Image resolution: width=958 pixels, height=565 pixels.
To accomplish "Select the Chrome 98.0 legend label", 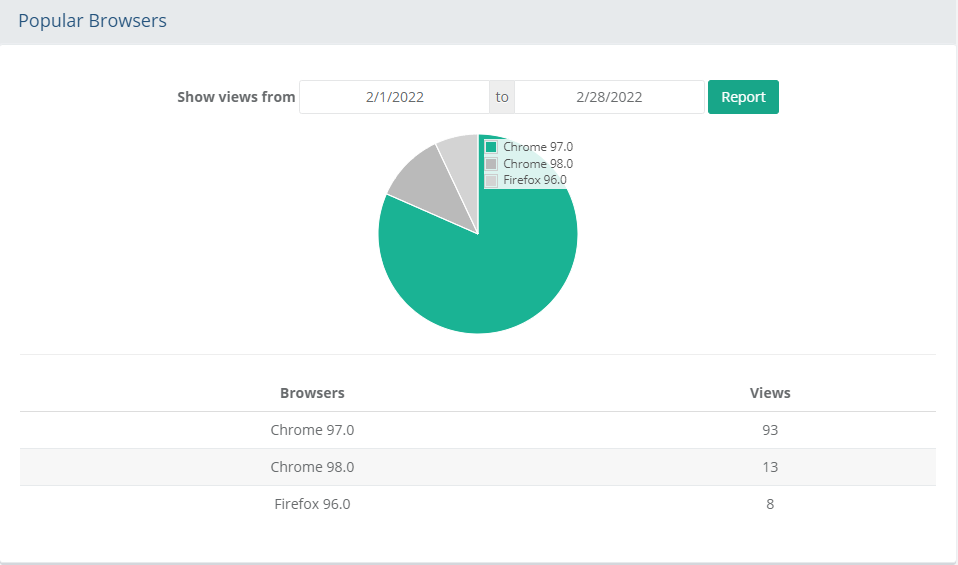I will coord(538,164).
